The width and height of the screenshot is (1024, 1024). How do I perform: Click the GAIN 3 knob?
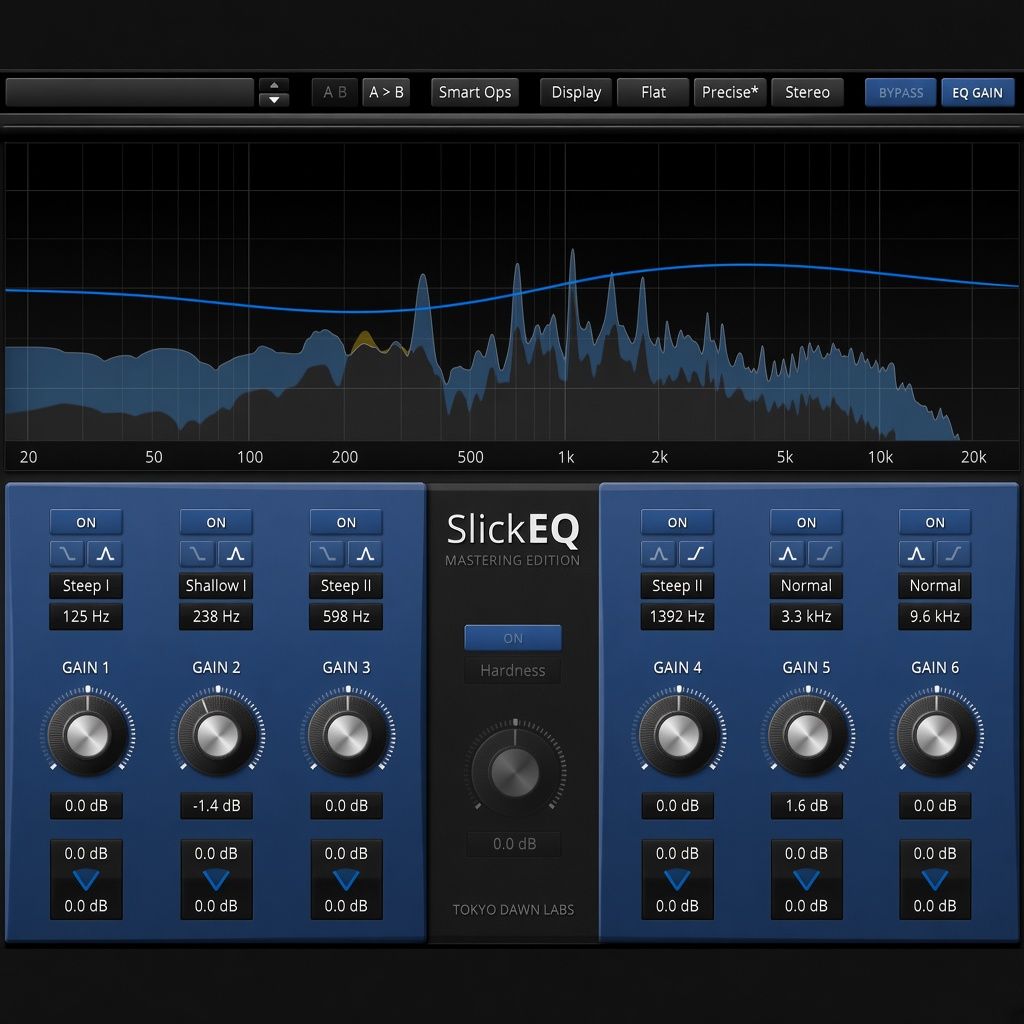coord(347,735)
